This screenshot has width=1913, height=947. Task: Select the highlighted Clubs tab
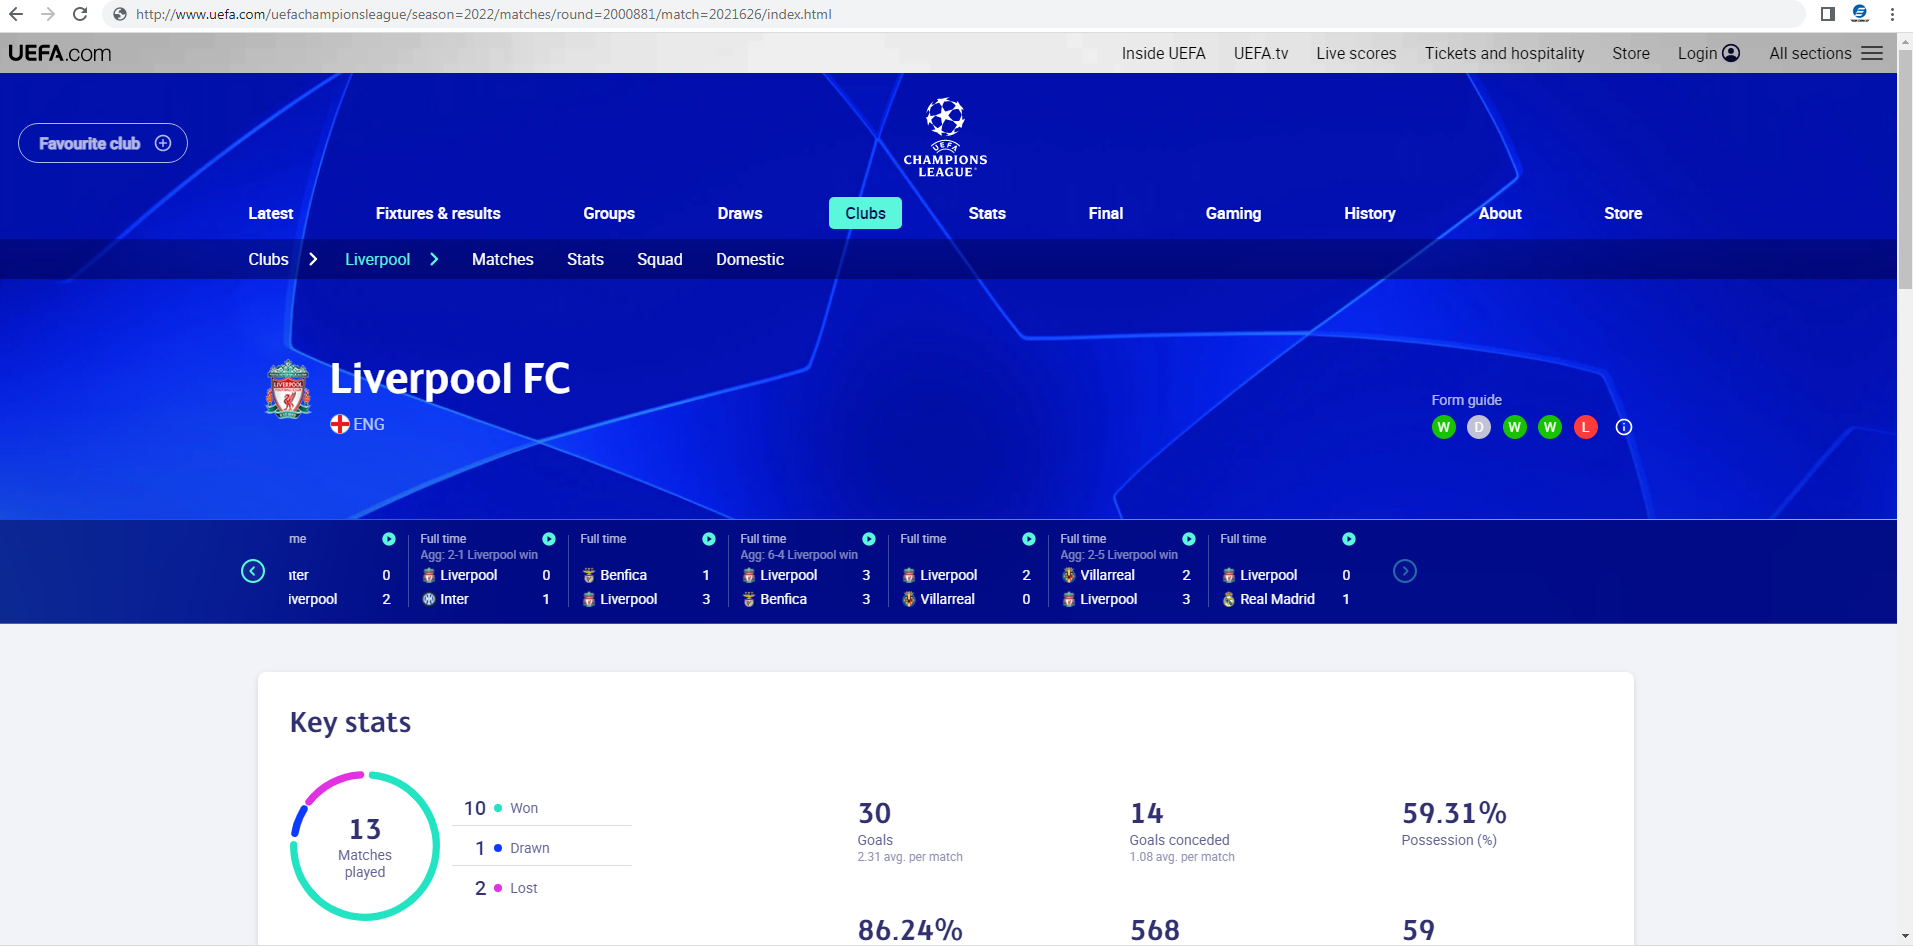point(865,213)
